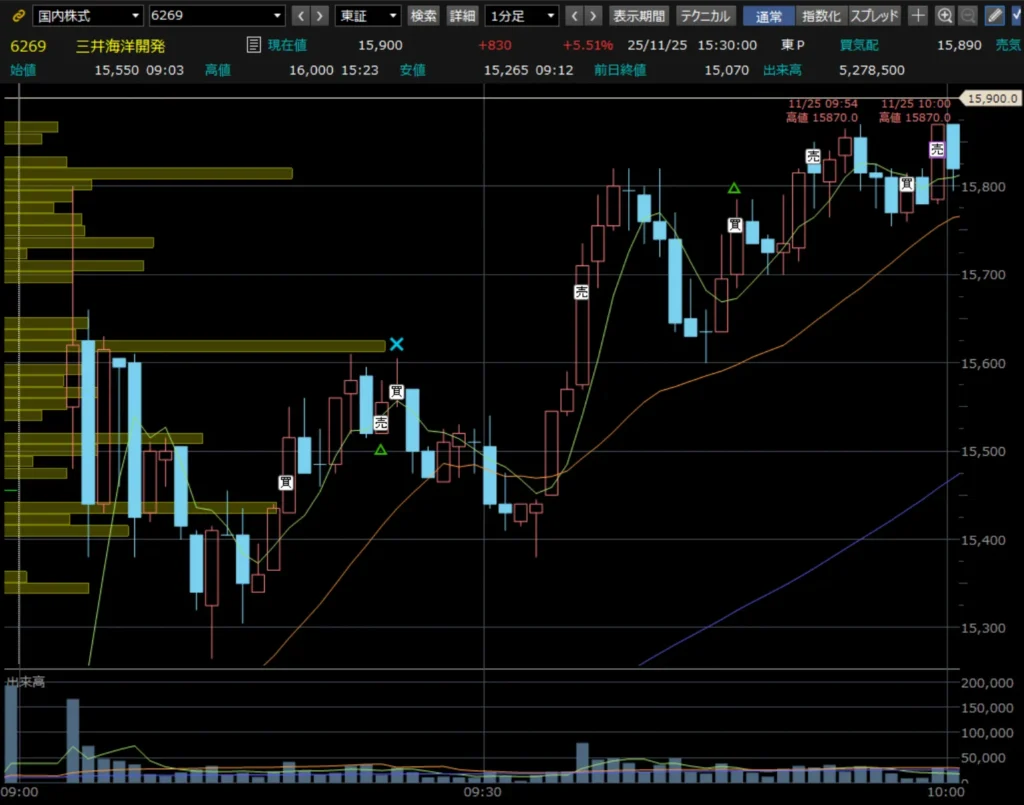Screen dimensions: 1024x805
Task: Toggle the checkbox at toolbar's right edge
Action: [1016, 16]
